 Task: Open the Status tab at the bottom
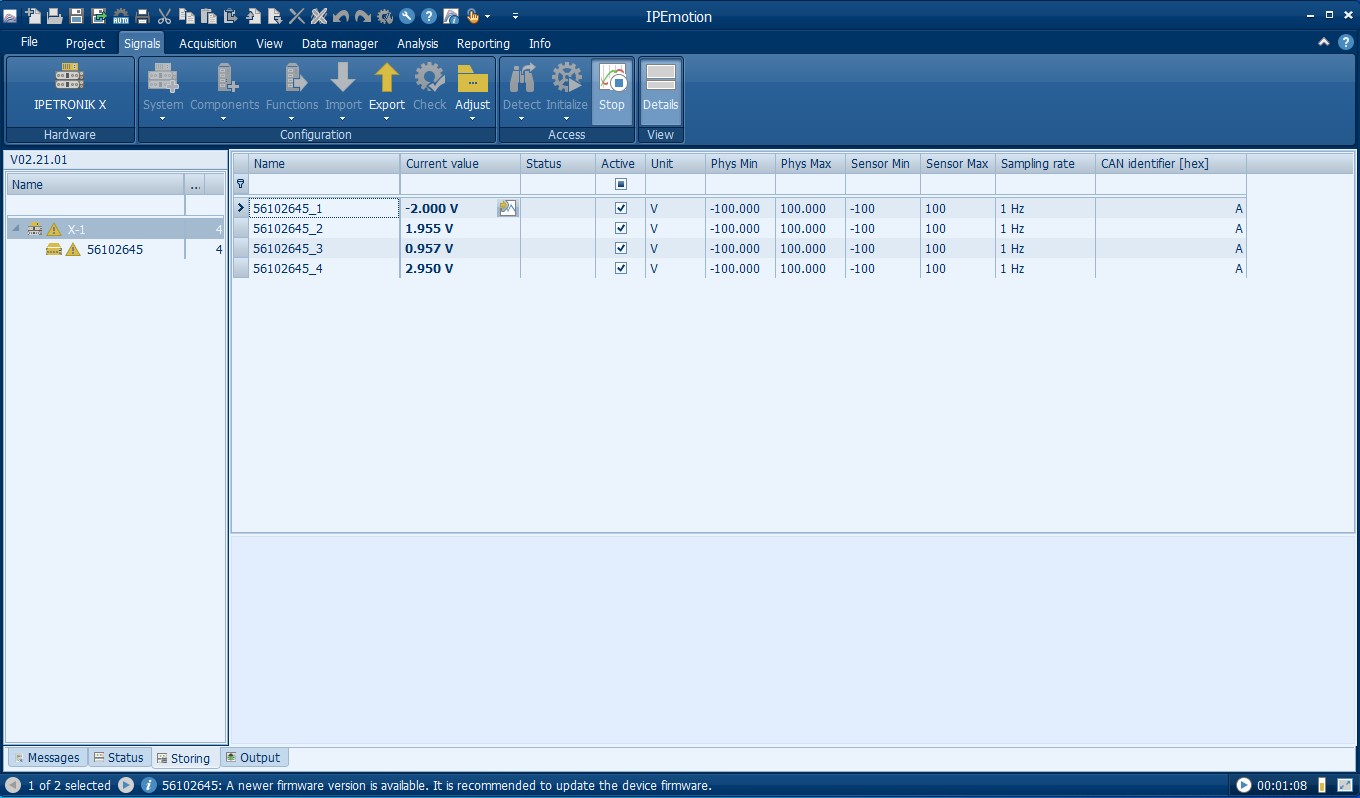[119, 757]
